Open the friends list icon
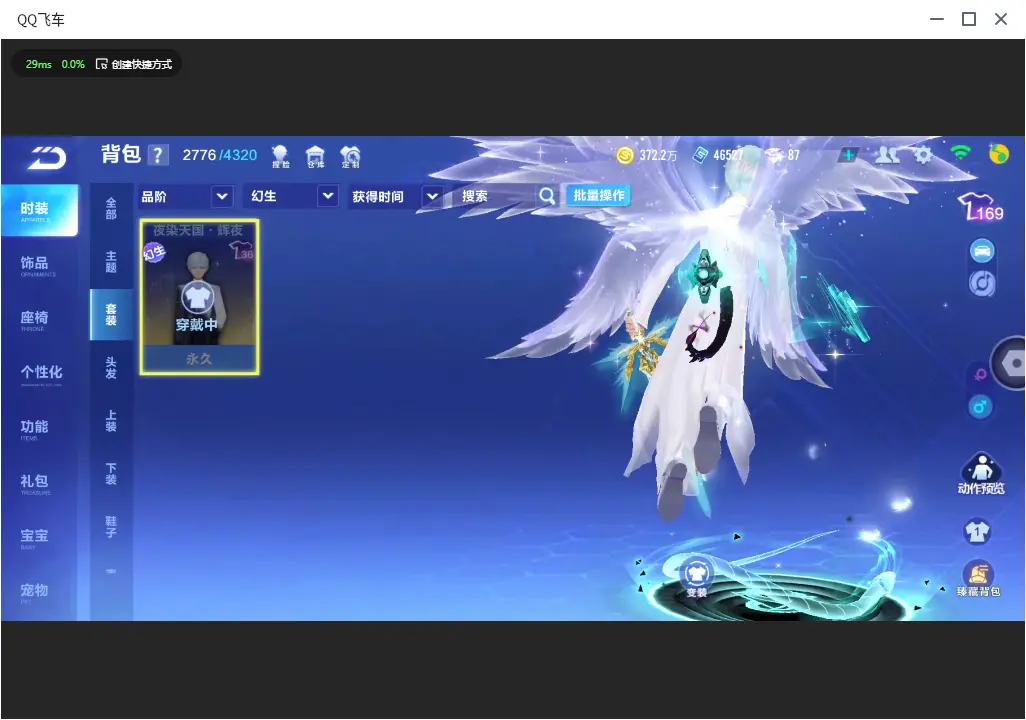Viewport: 1026px width, 720px height. click(887, 155)
